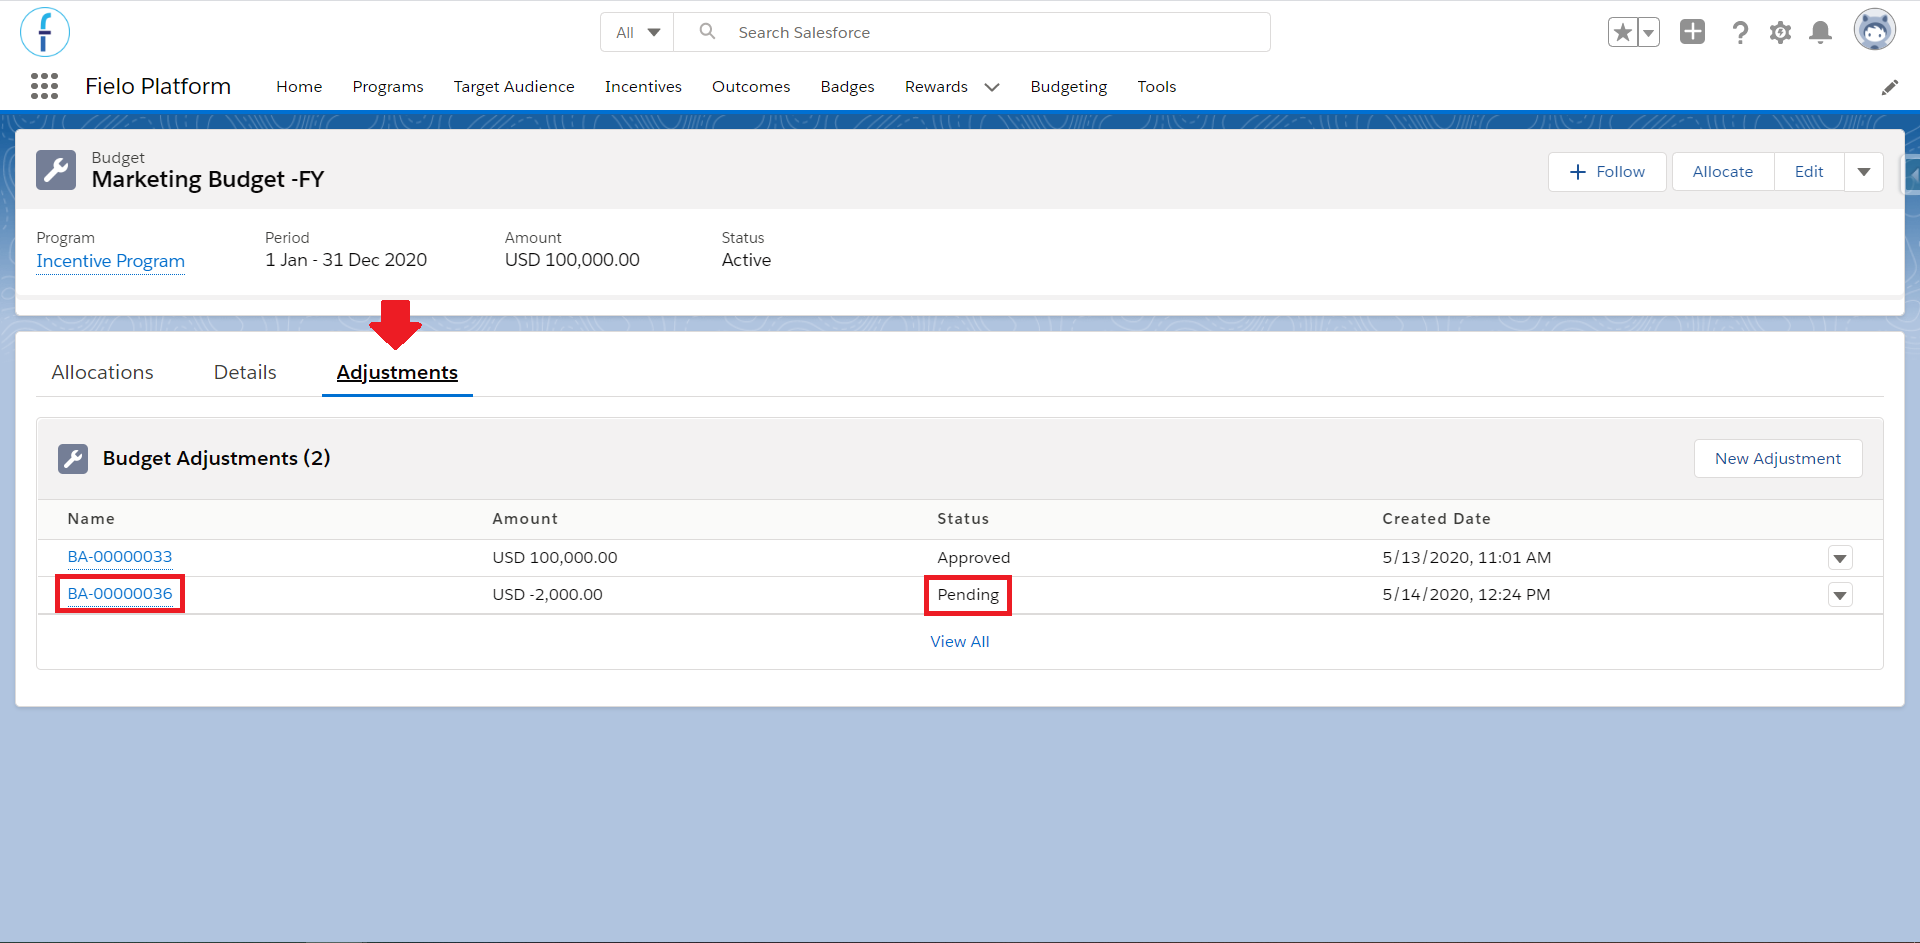
Task: Click the Status column header
Action: 963,519
